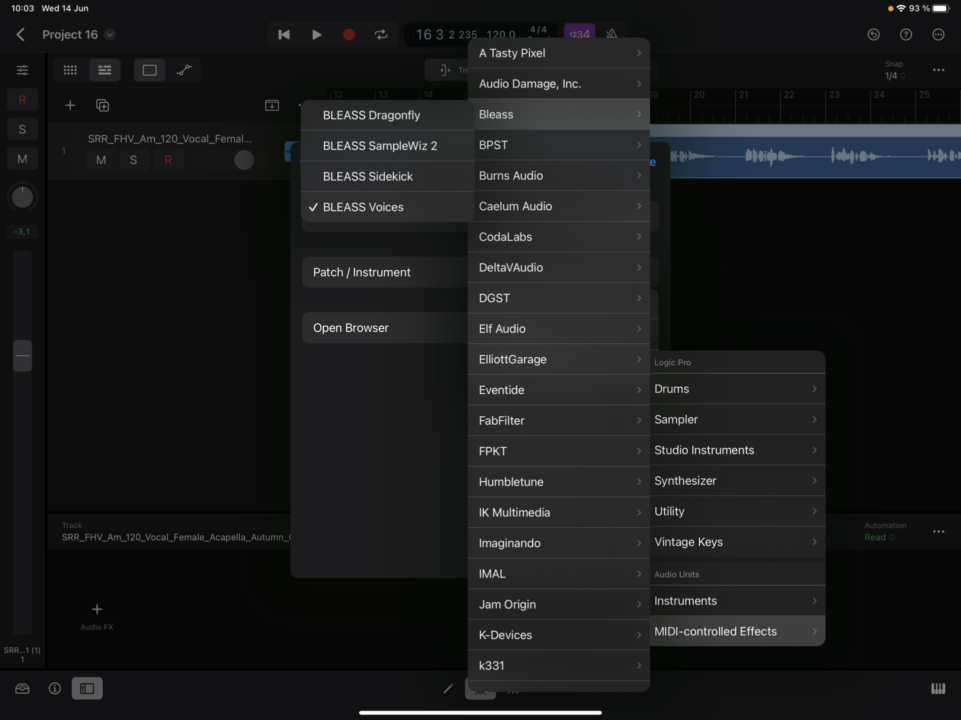961x720 pixels.
Task: Click the duplicate track icon
Action: (x=102, y=105)
